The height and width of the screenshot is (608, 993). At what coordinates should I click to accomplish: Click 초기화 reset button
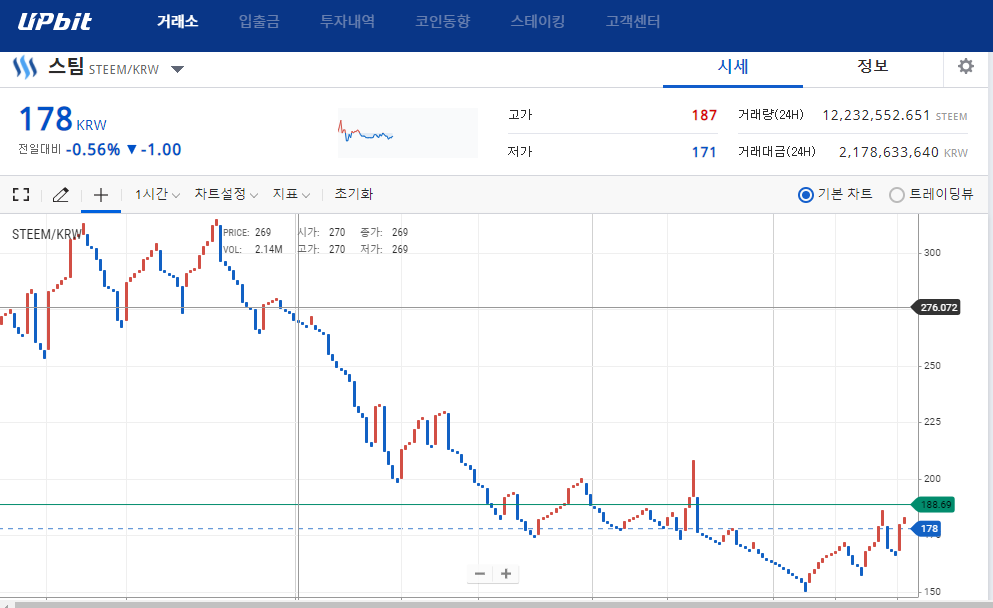coord(353,194)
